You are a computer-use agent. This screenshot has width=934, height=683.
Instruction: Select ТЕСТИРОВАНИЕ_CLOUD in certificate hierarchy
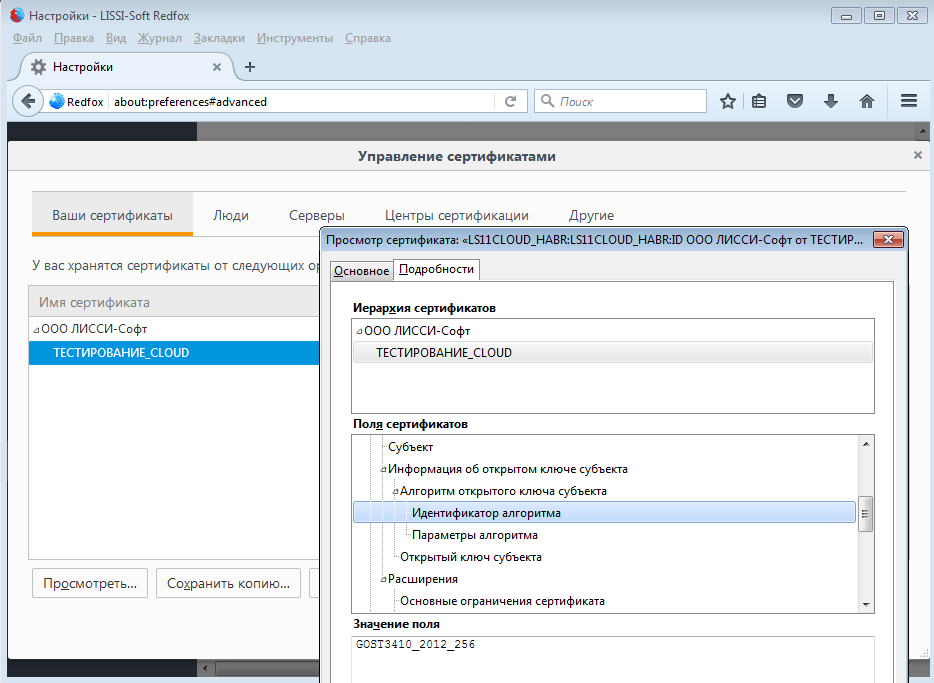click(x=613, y=353)
